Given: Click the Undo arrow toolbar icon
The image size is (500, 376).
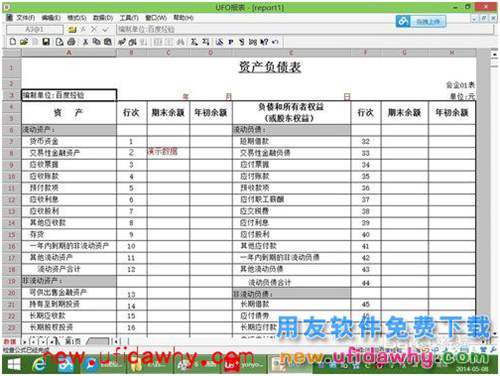Looking at the screenshot, I should pyautogui.click(x=275, y=42).
